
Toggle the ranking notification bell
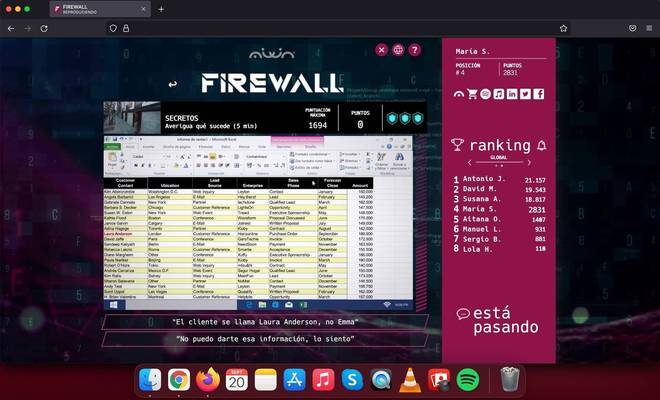coord(541,146)
